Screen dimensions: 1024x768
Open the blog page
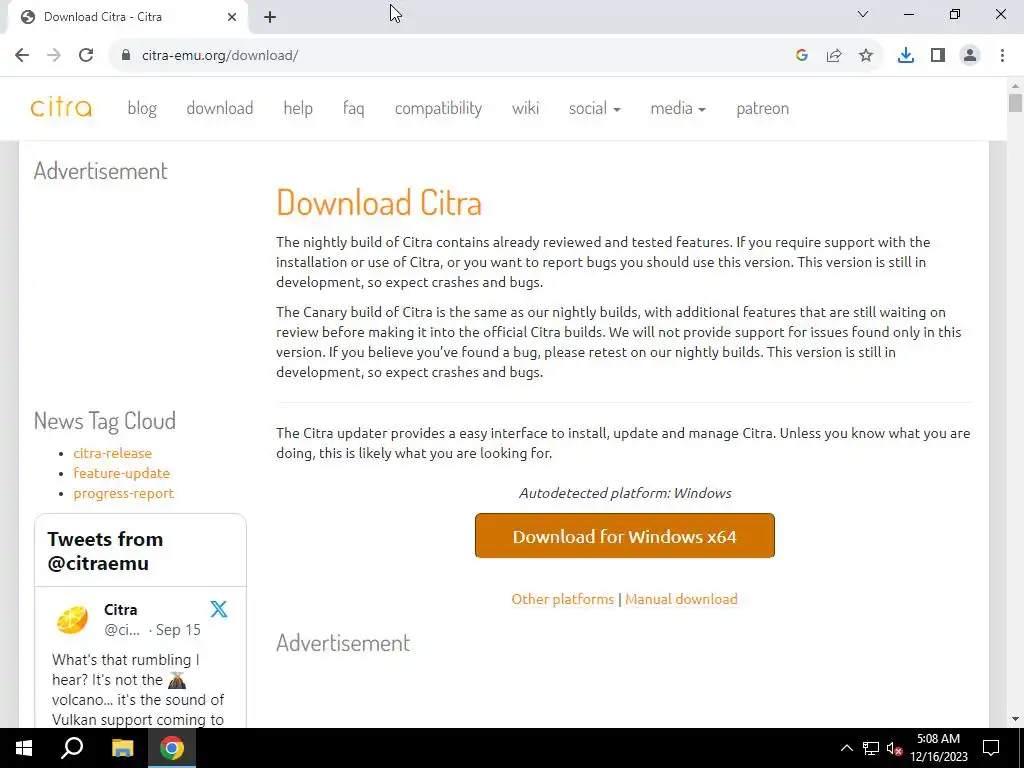tap(142, 108)
